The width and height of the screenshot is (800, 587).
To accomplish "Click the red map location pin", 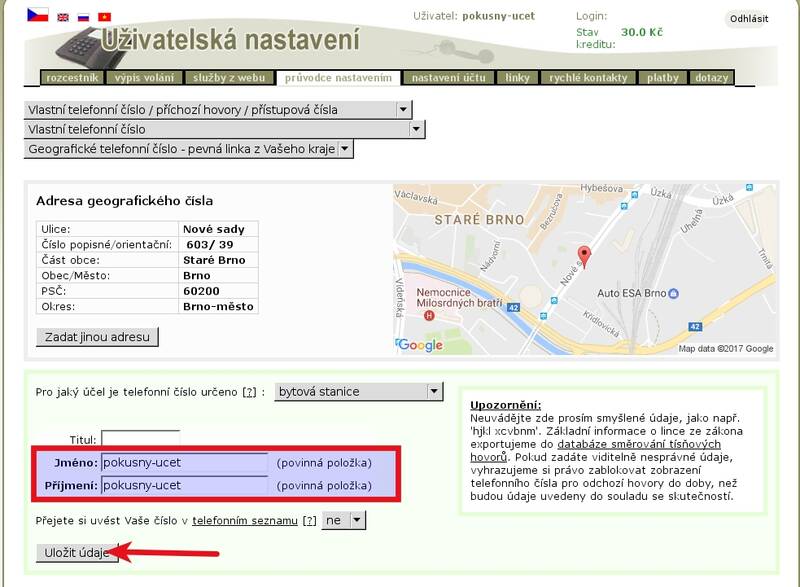I will tap(585, 257).
